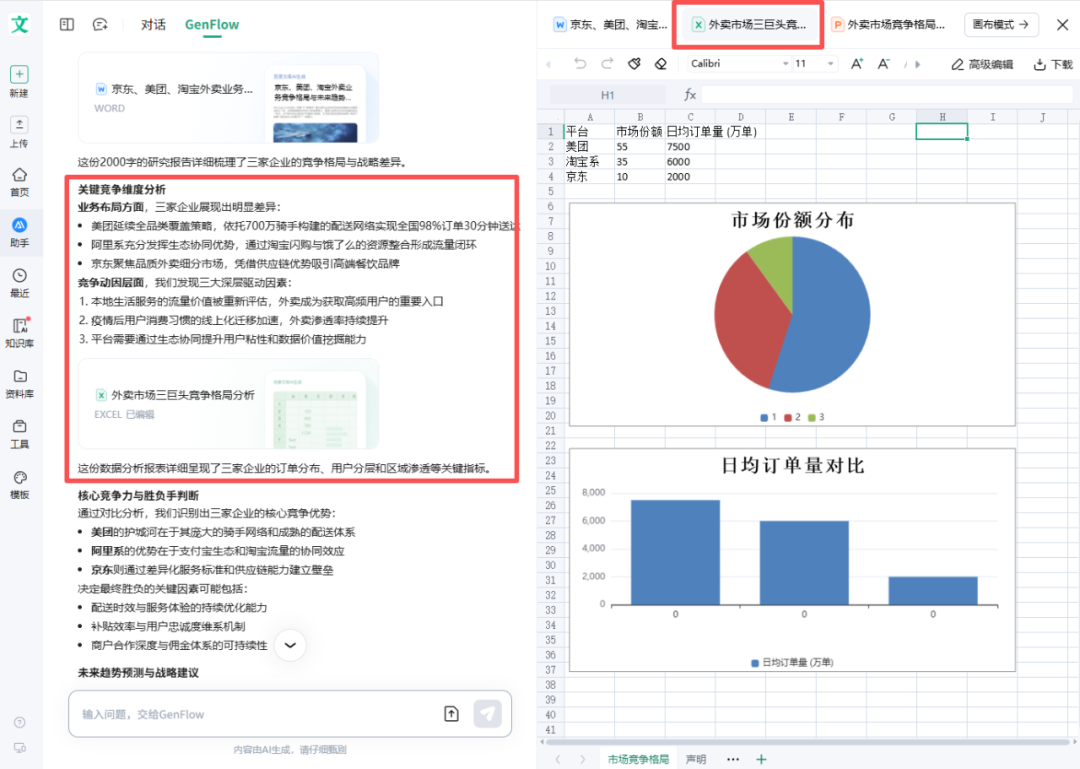The image size is (1080, 769).
Task: Go to Home (首页) in sidebar
Action: [x=19, y=175]
